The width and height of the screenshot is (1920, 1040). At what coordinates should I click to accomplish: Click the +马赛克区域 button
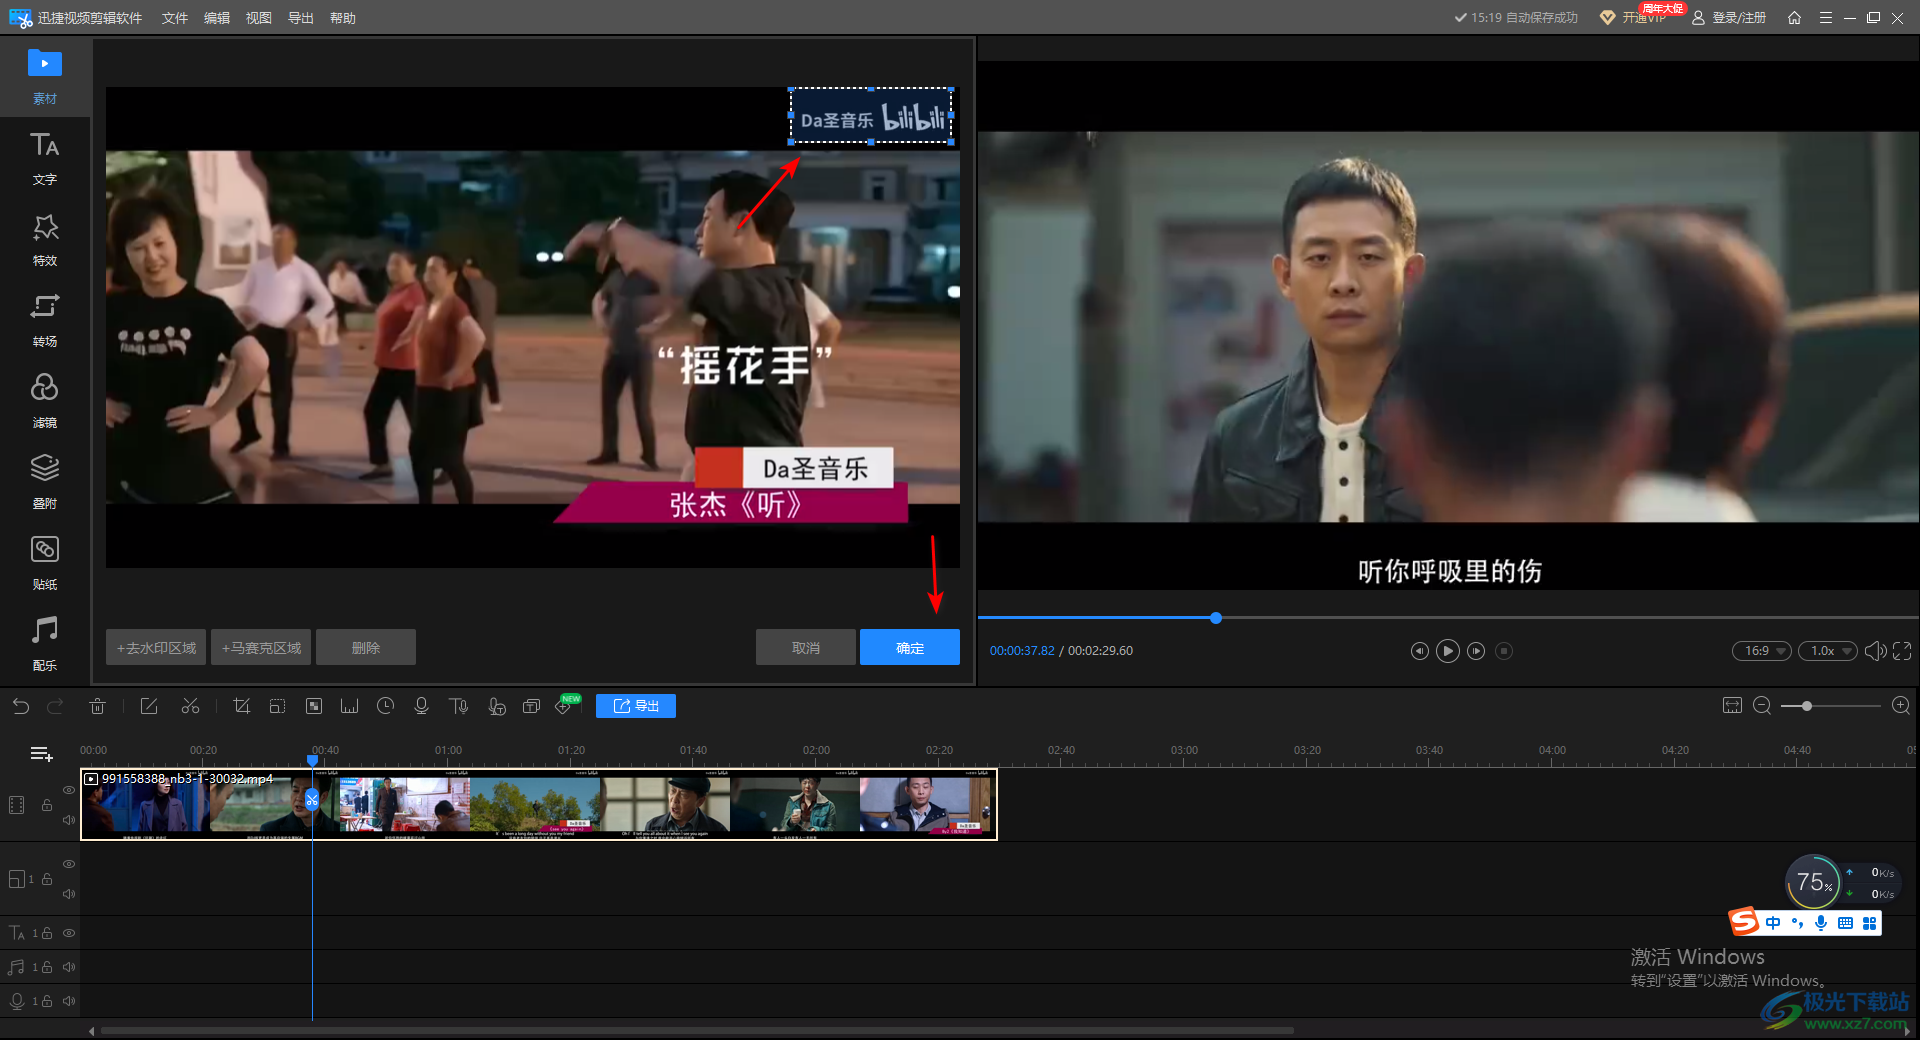point(261,647)
